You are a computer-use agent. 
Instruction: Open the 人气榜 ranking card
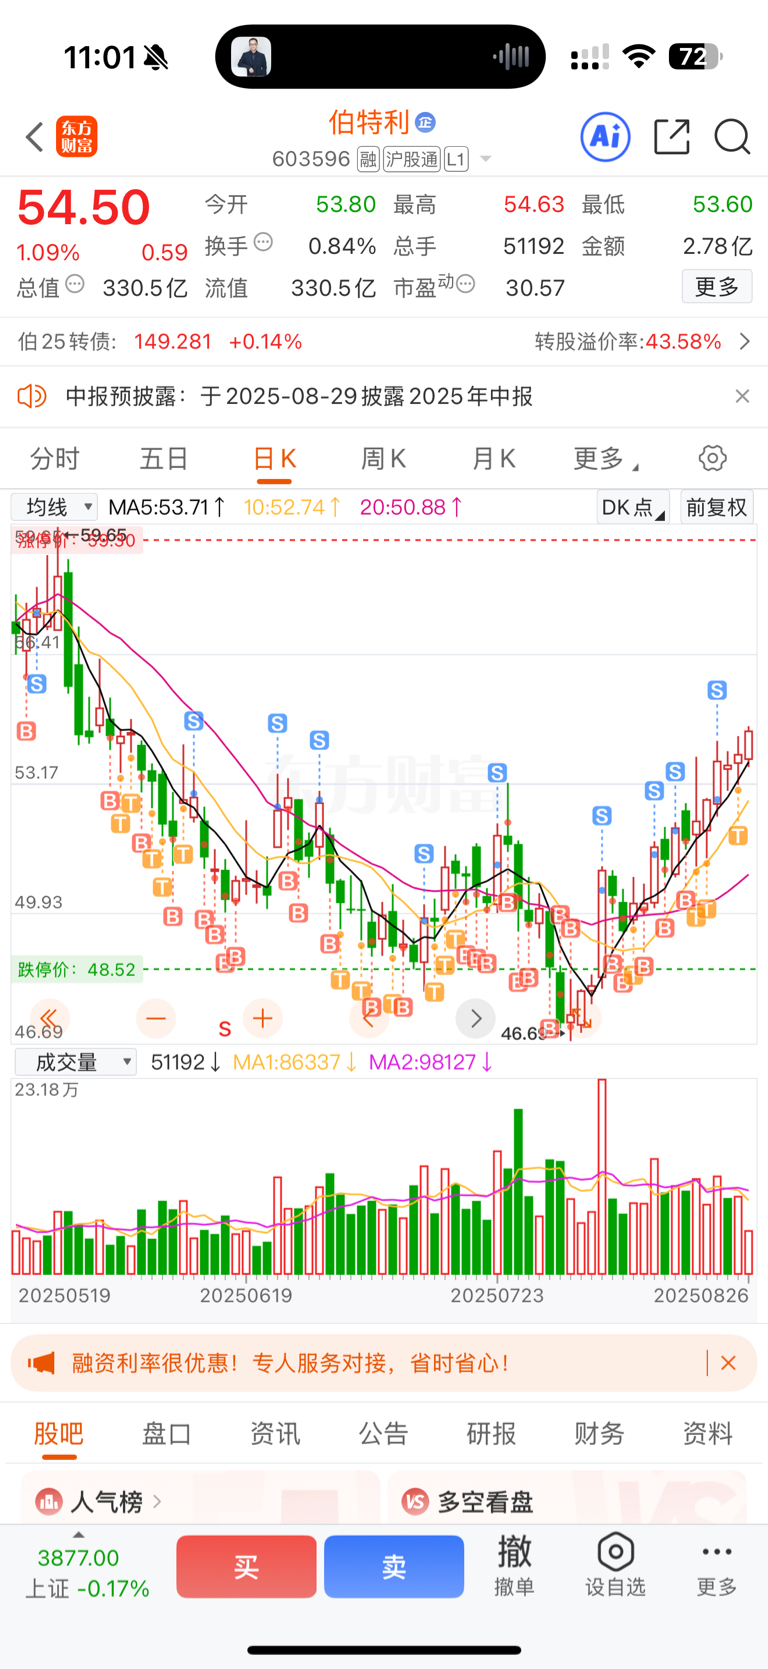(x=200, y=1498)
